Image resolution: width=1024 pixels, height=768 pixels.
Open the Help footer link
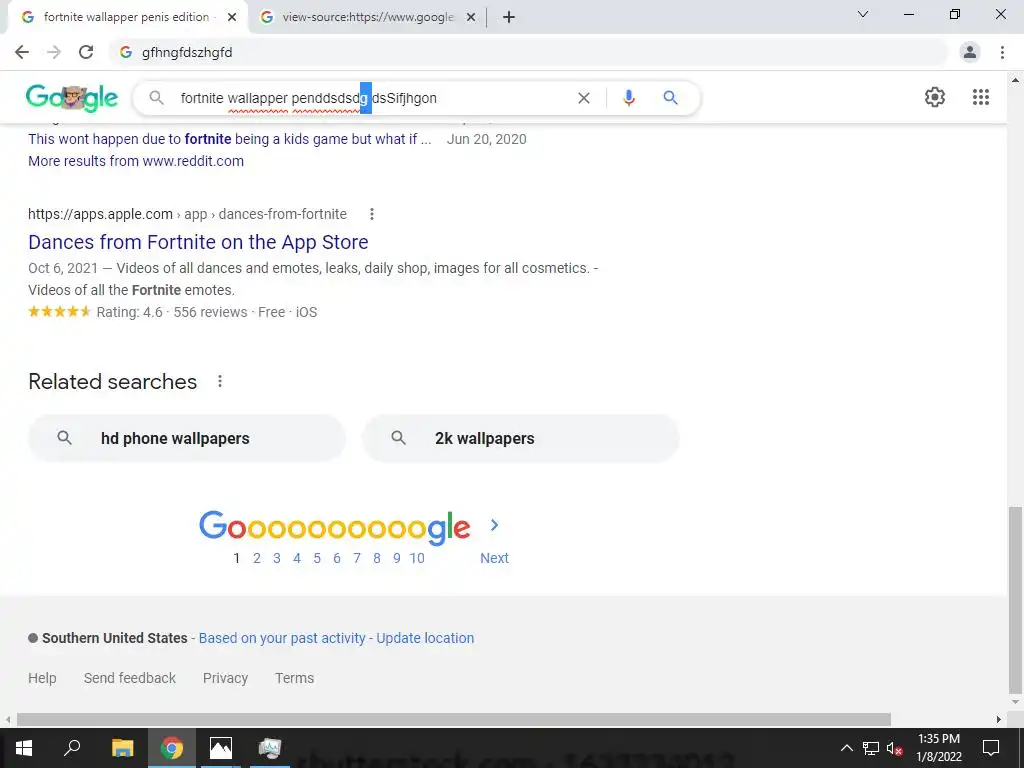[42, 678]
